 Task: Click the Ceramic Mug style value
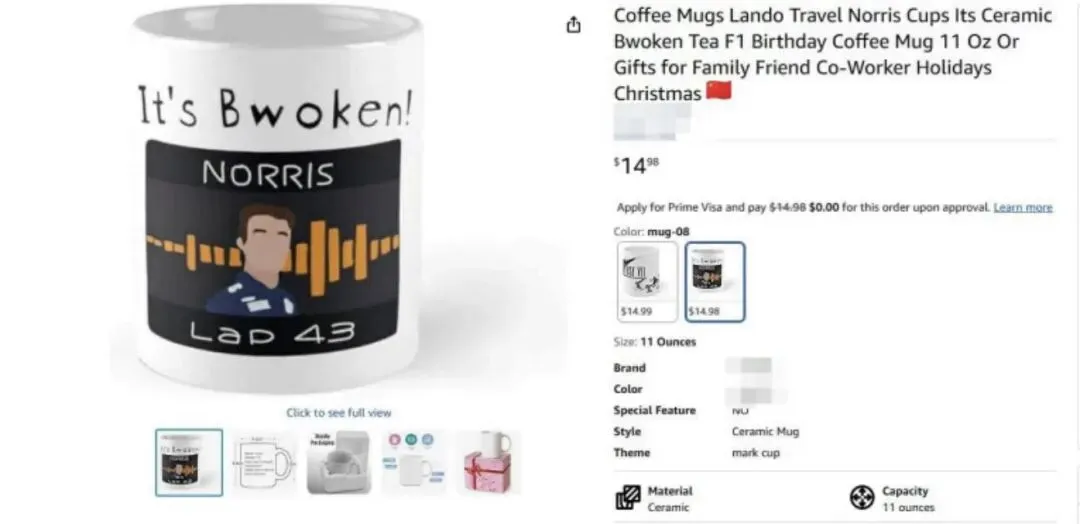[x=765, y=432]
